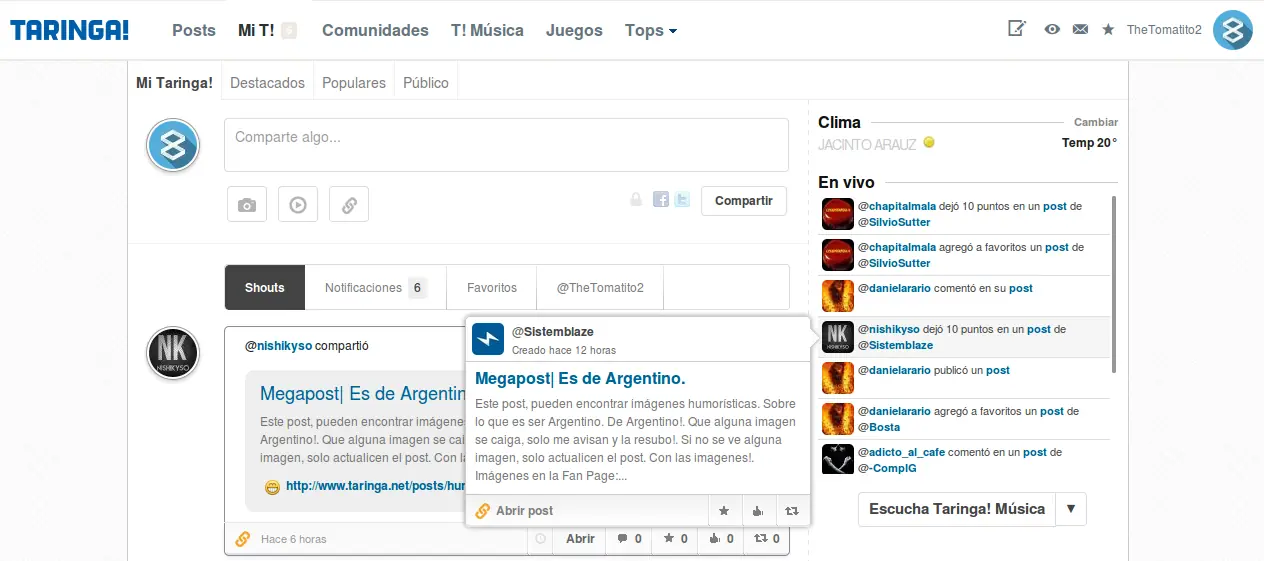
Task: Click the JACINTO ARAUZ location text
Action: 867,144
